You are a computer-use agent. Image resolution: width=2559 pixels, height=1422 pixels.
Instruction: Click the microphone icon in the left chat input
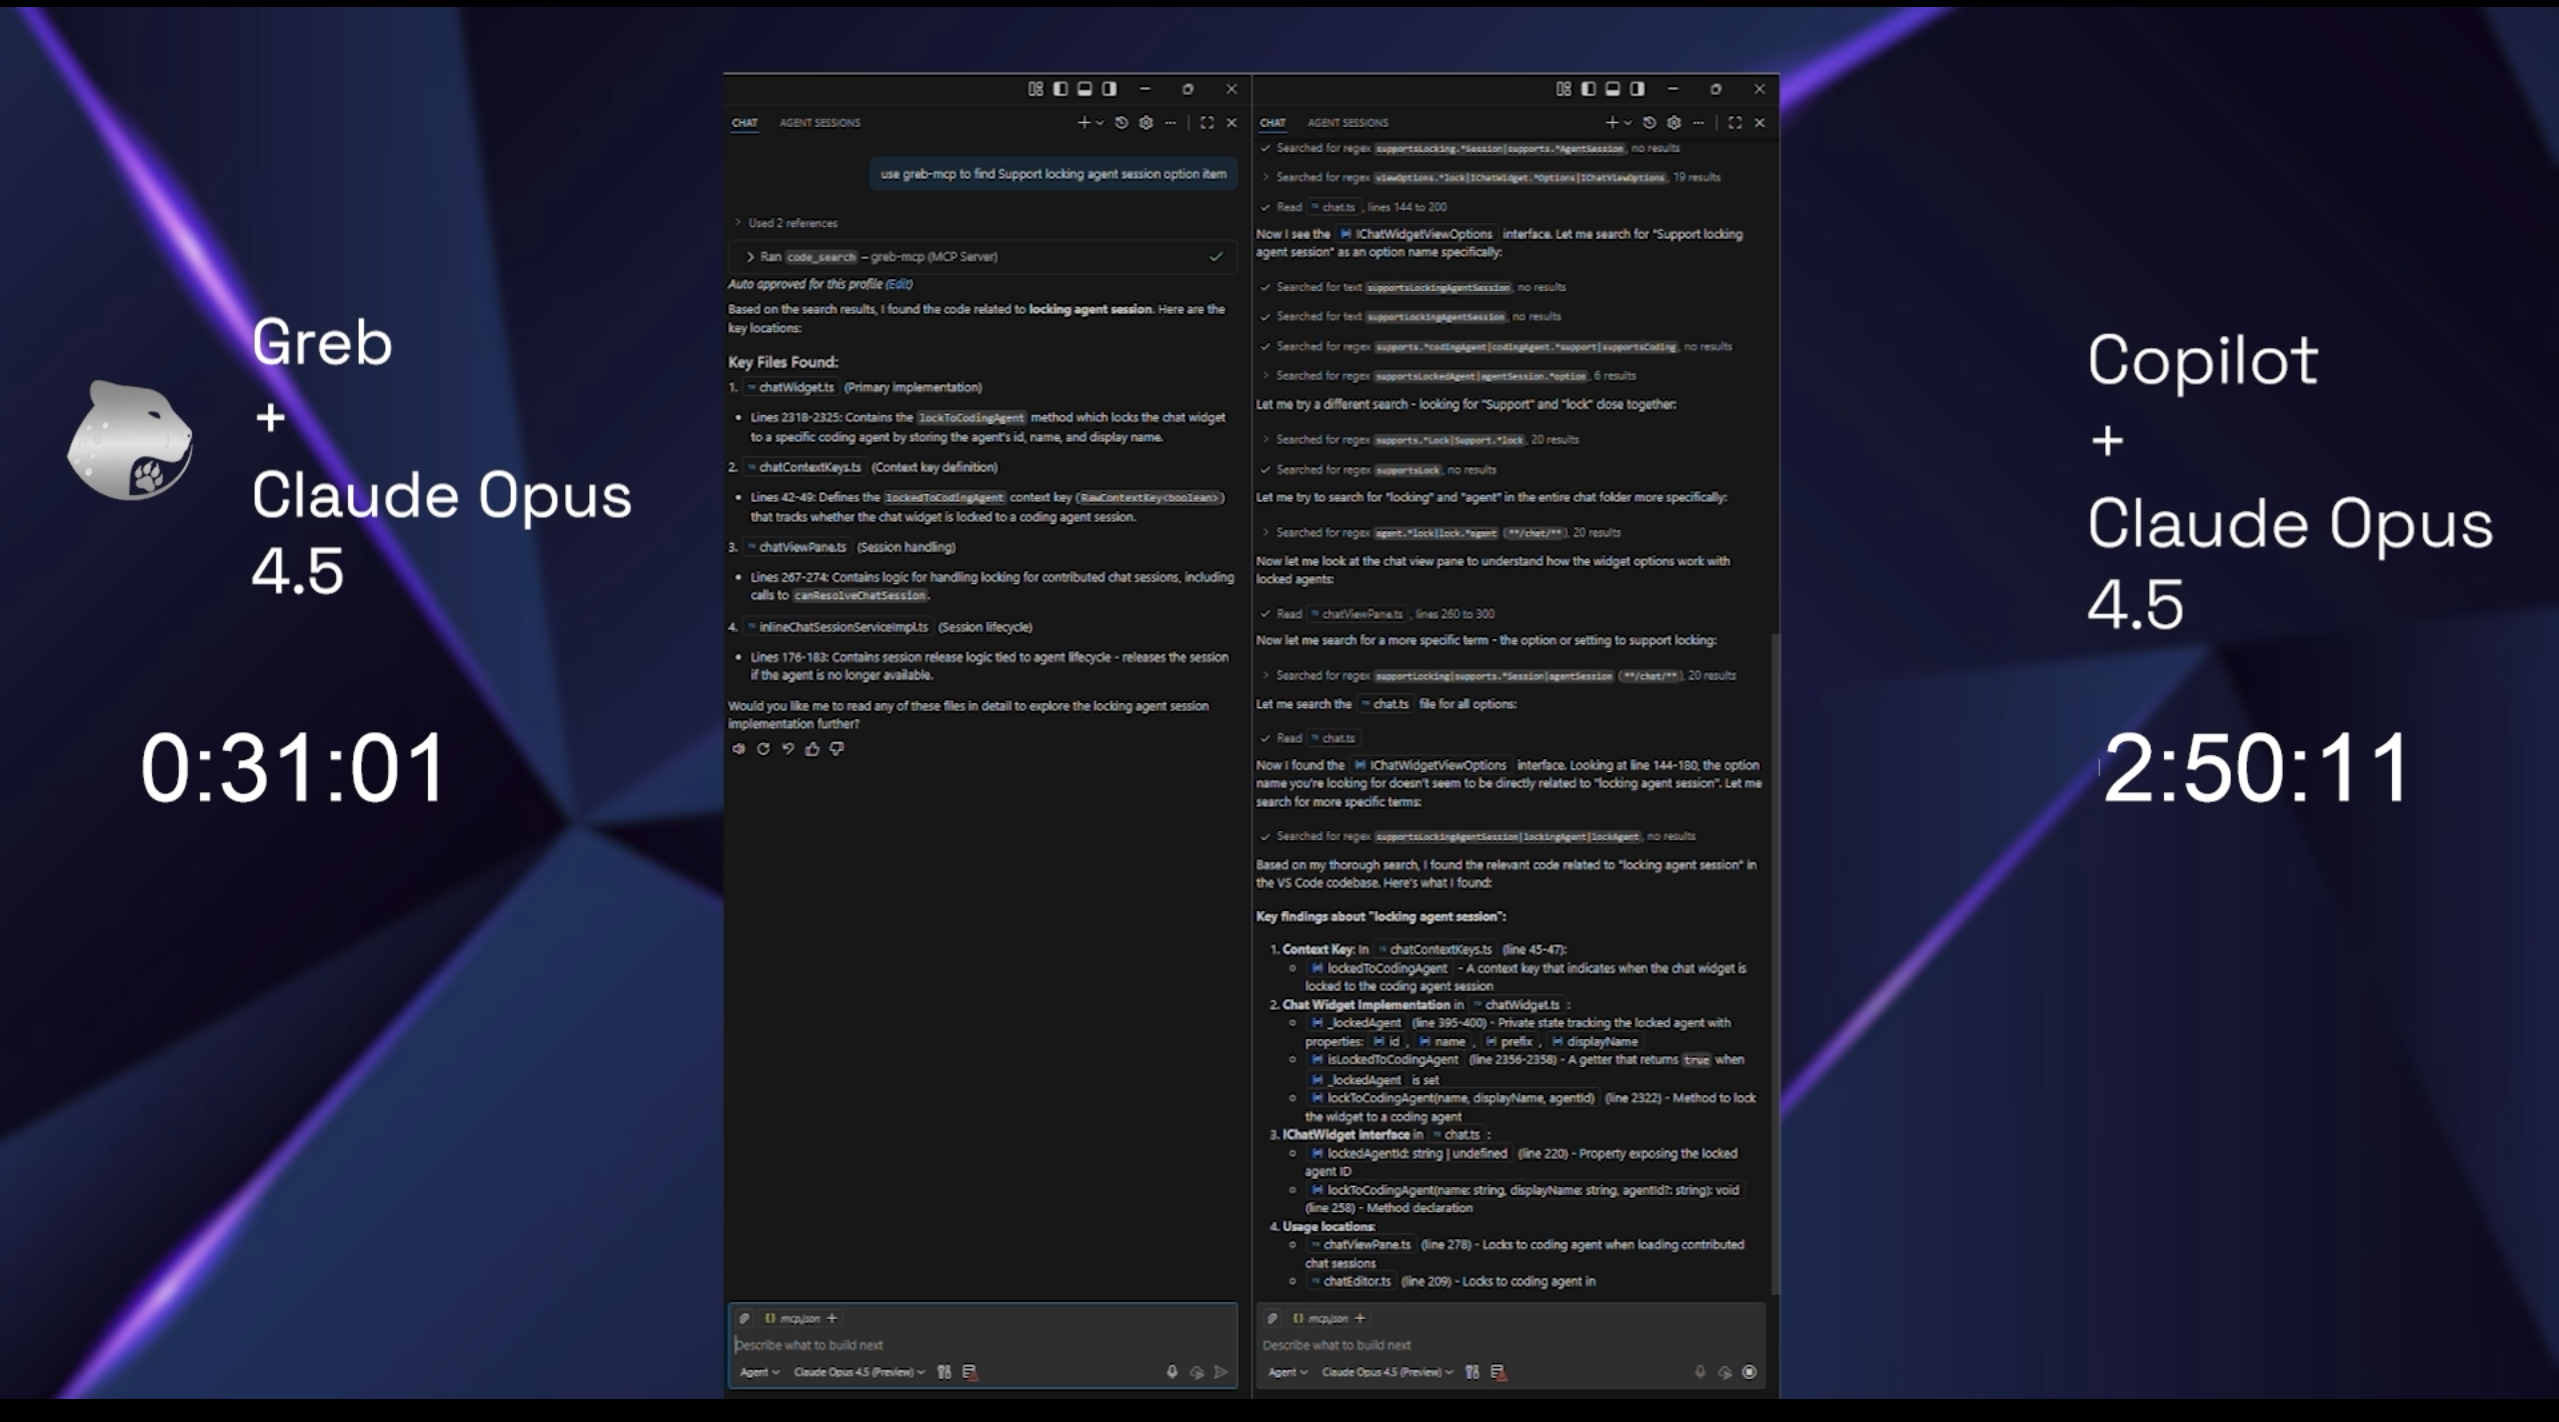[1172, 1372]
